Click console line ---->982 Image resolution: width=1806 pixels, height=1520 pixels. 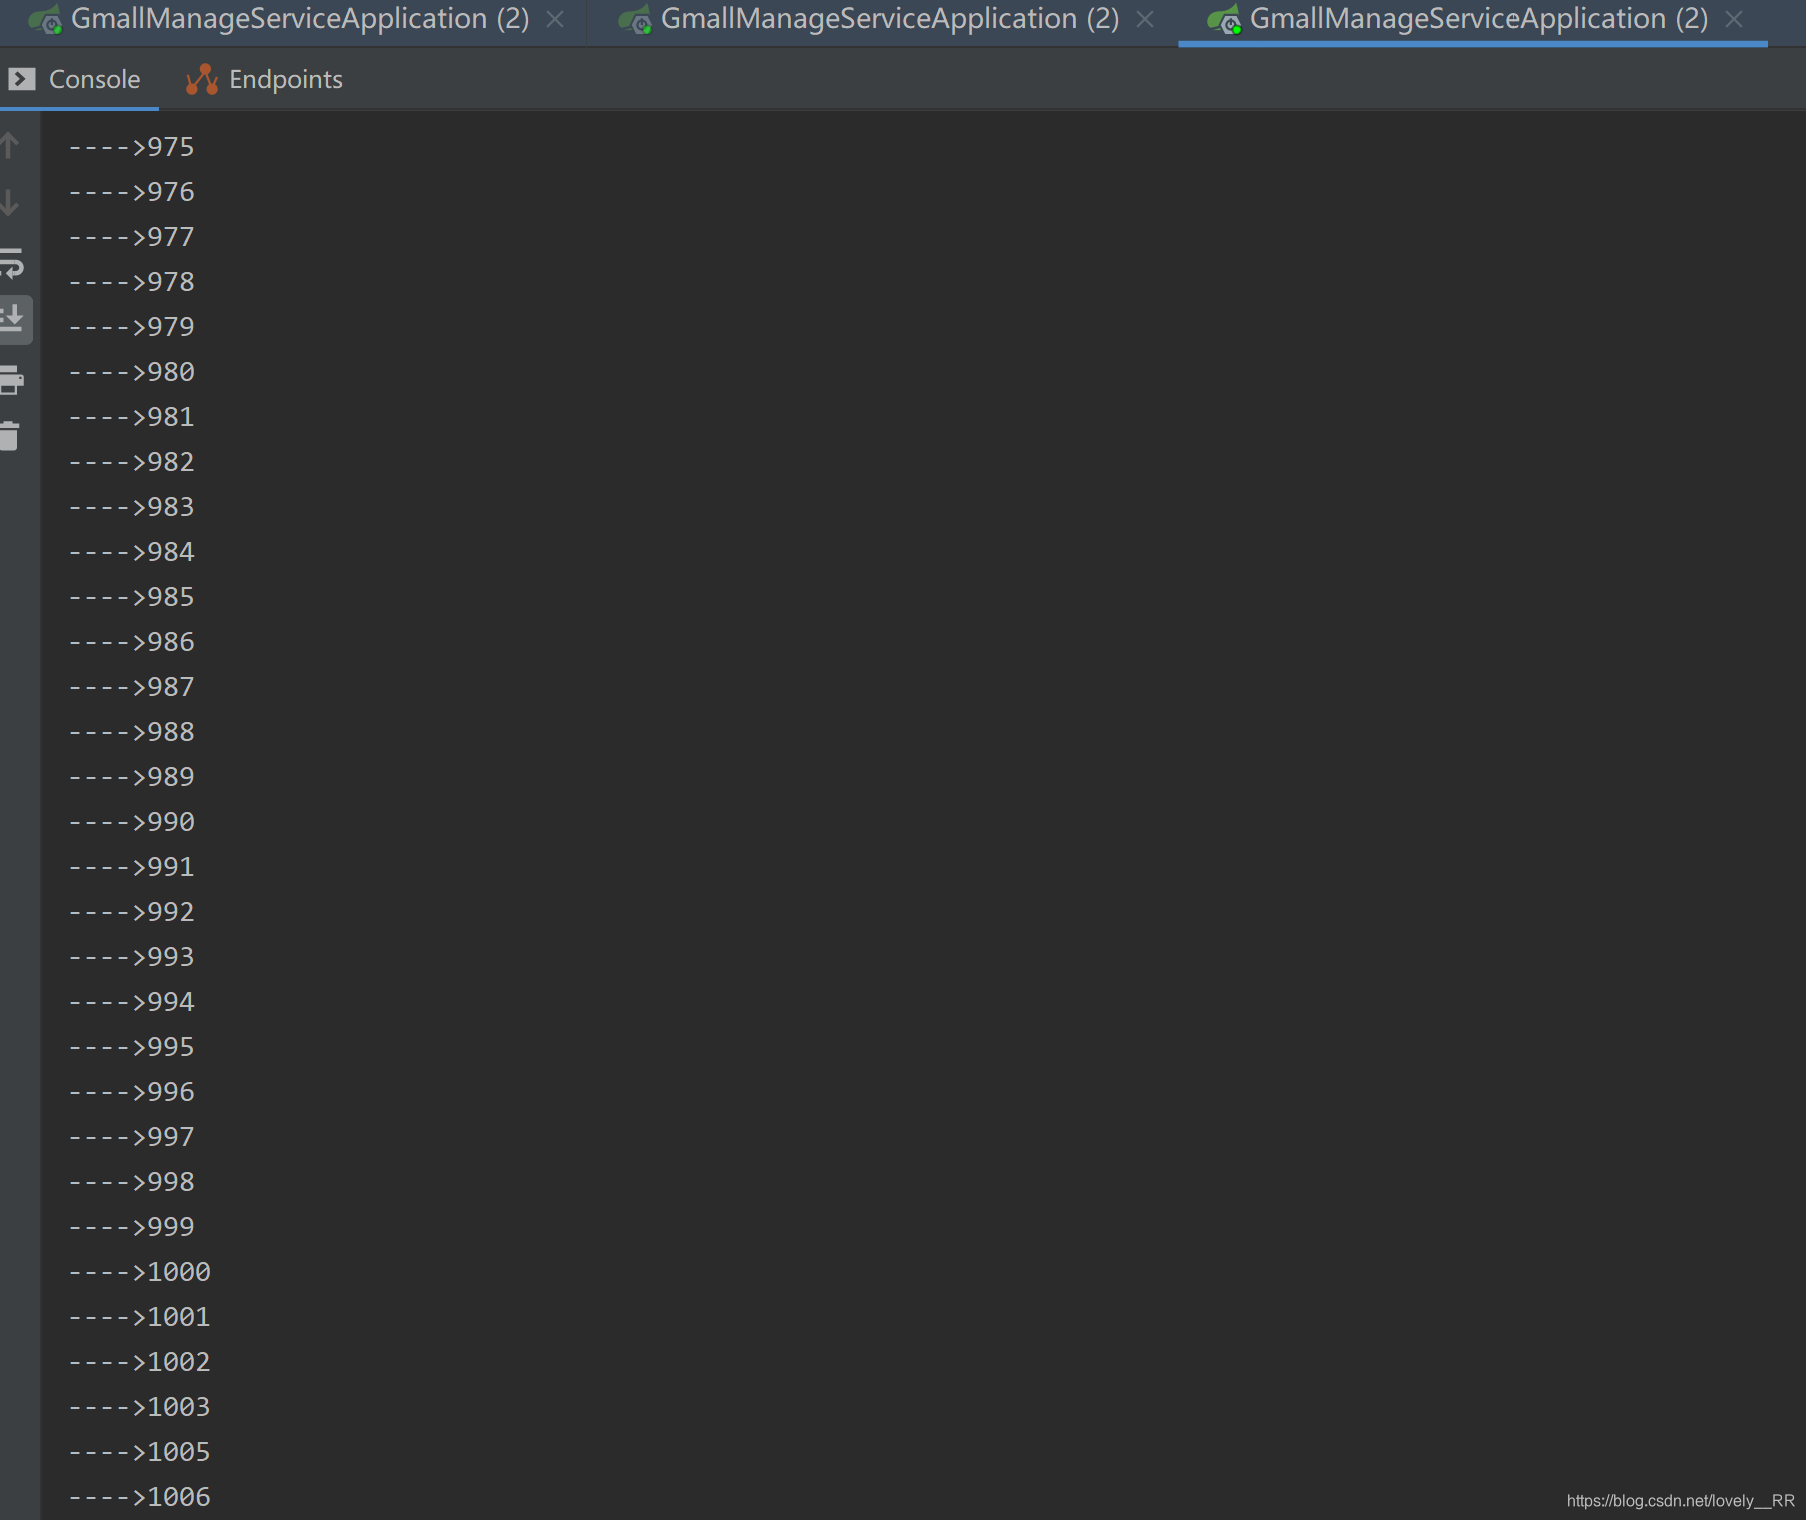coord(131,462)
